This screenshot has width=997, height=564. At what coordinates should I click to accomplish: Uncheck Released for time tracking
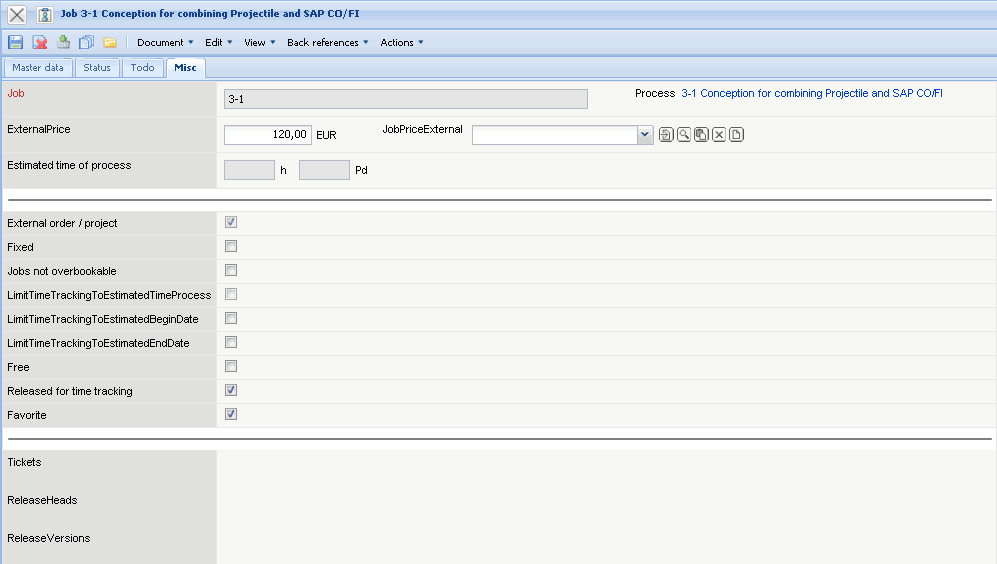[x=231, y=390]
